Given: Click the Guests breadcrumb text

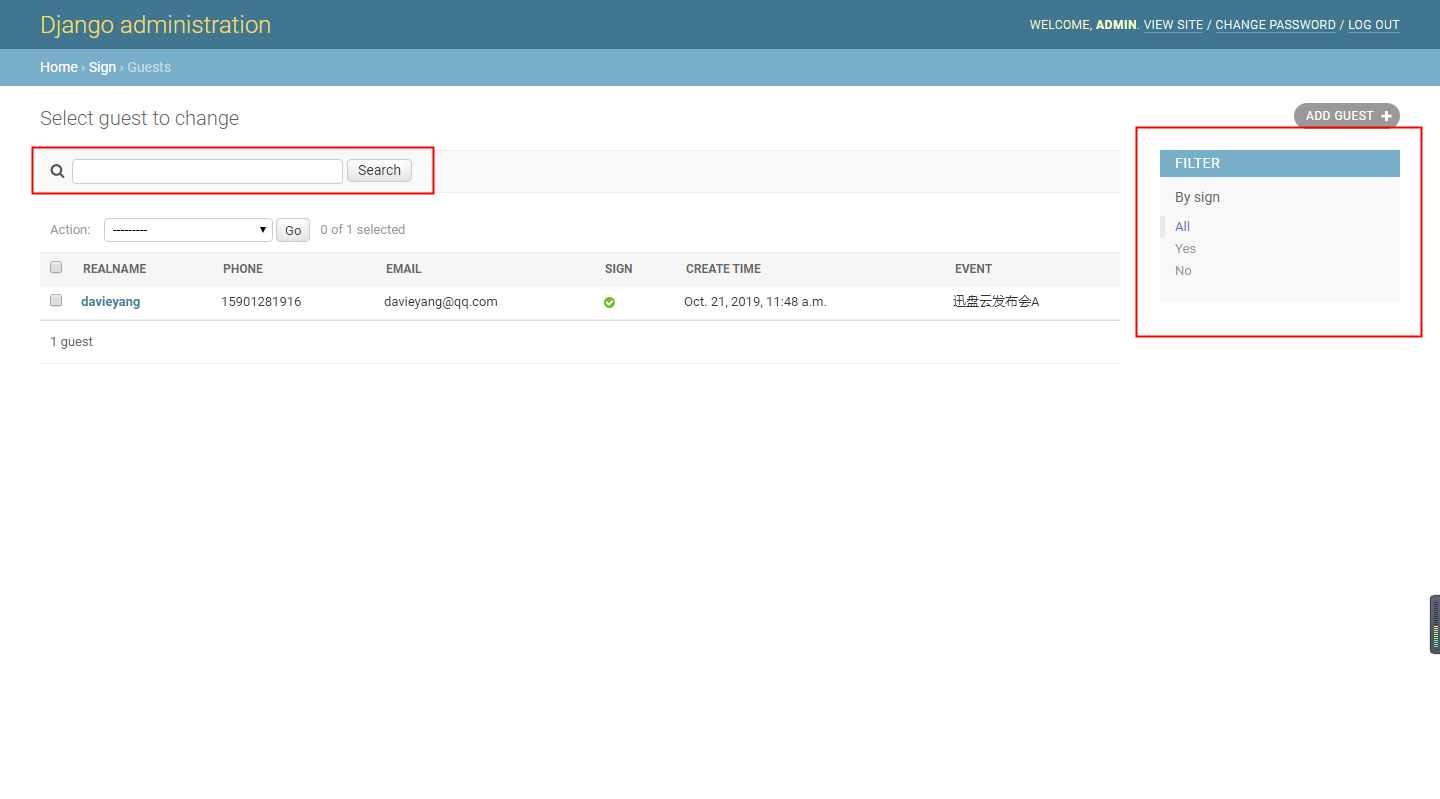Looking at the screenshot, I should click(149, 67).
